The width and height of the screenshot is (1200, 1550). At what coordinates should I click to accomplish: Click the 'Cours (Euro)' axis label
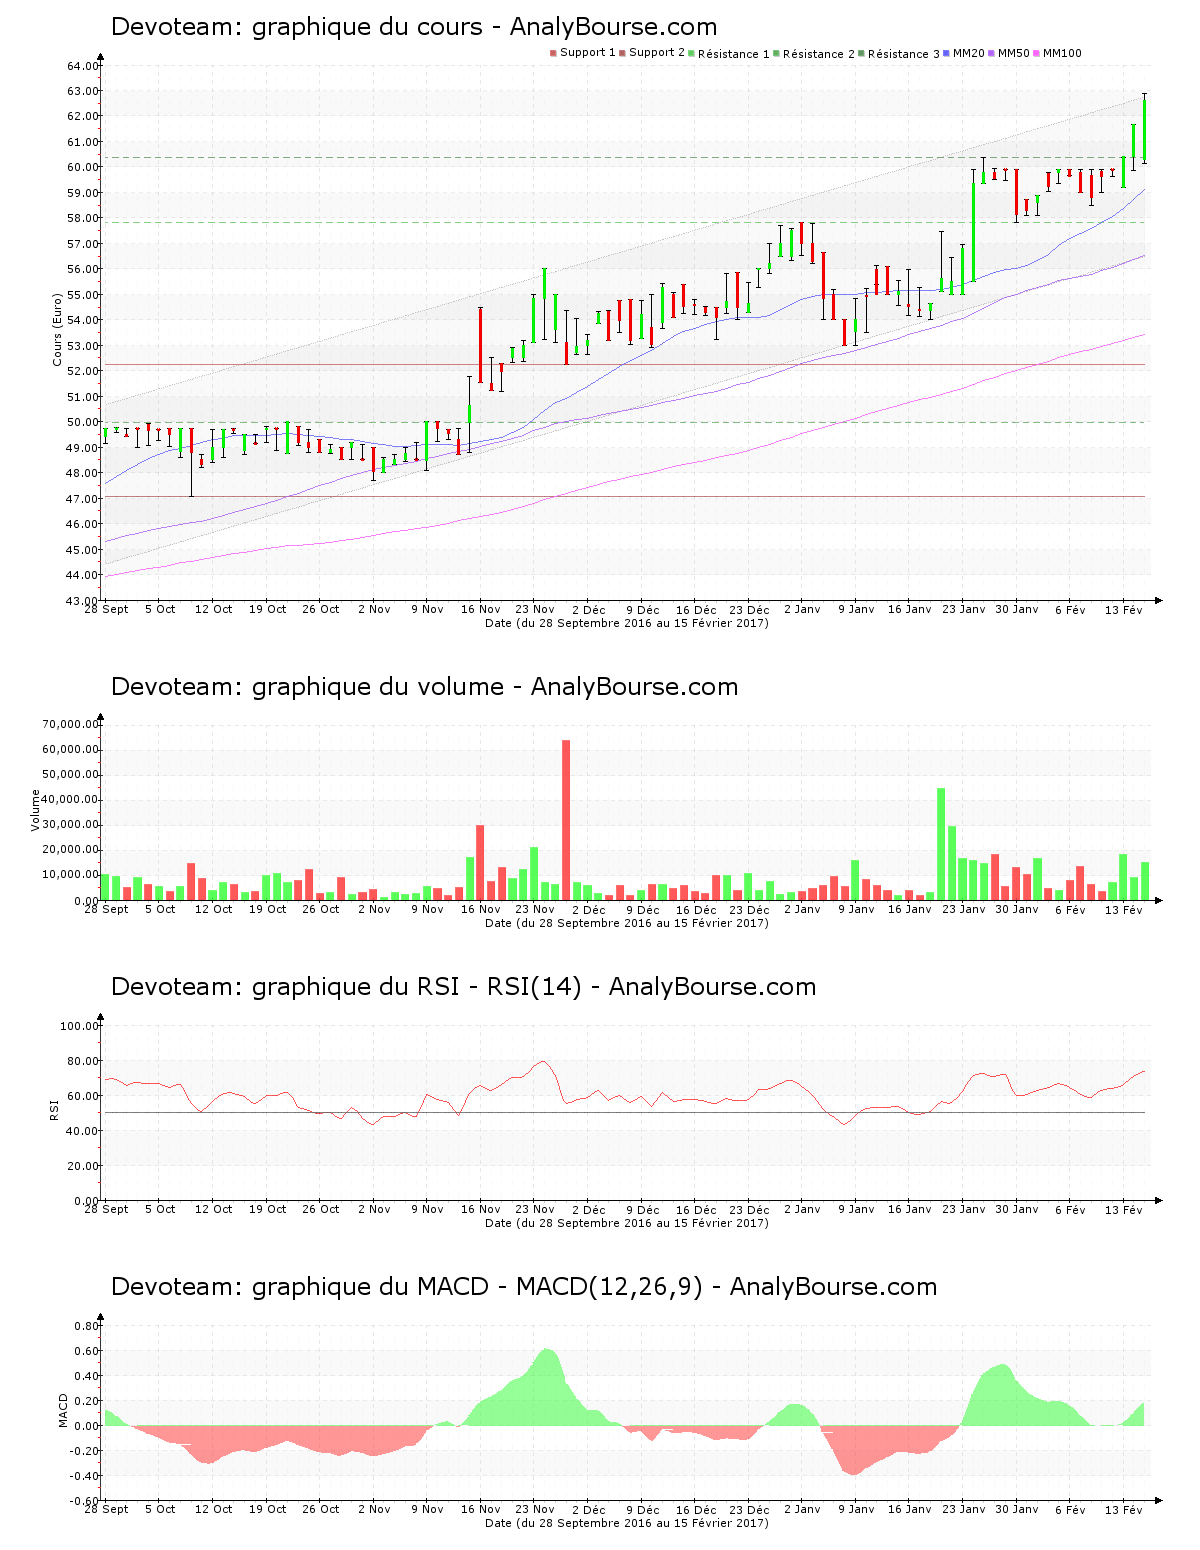(x=58, y=329)
